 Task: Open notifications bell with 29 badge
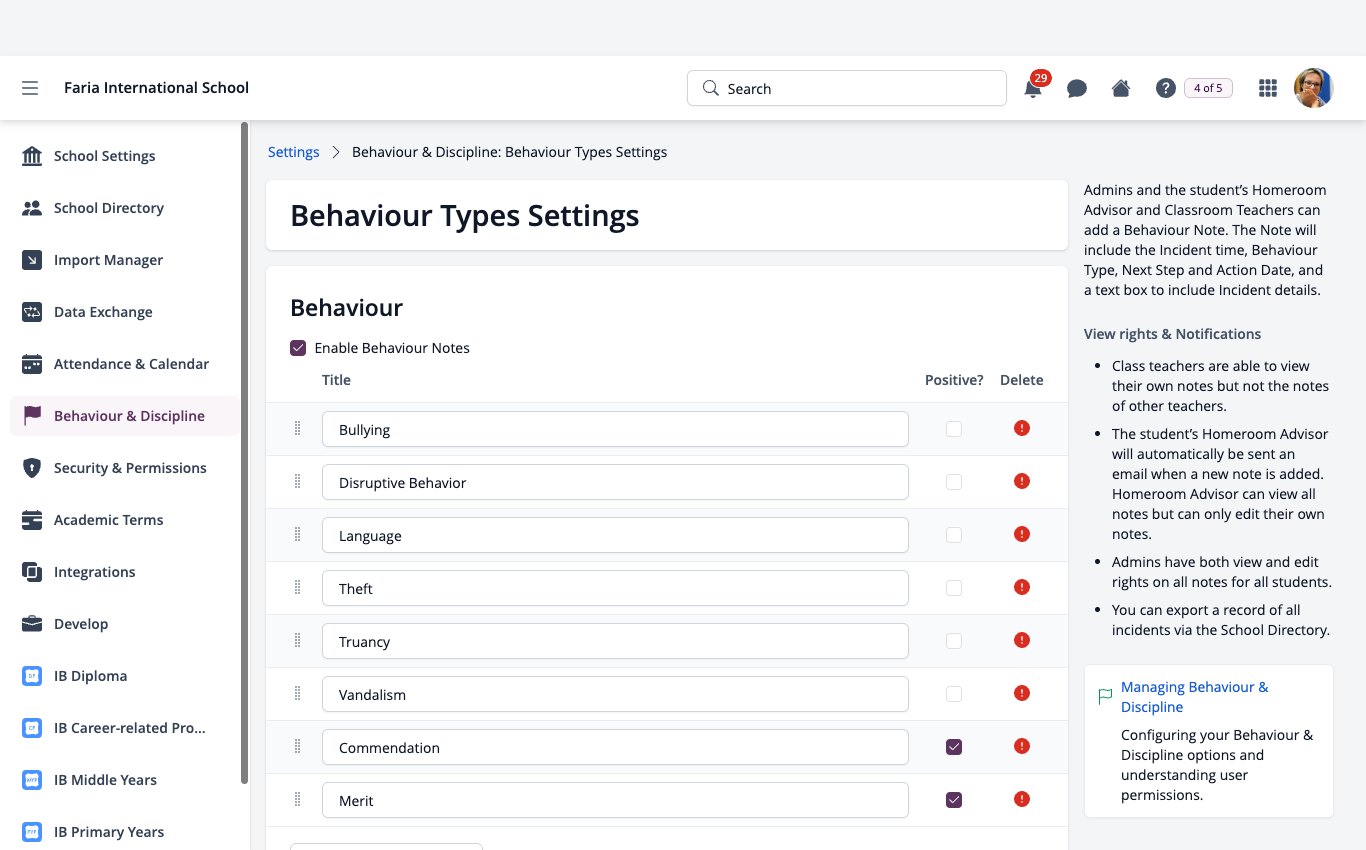click(x=1033, y=88)
